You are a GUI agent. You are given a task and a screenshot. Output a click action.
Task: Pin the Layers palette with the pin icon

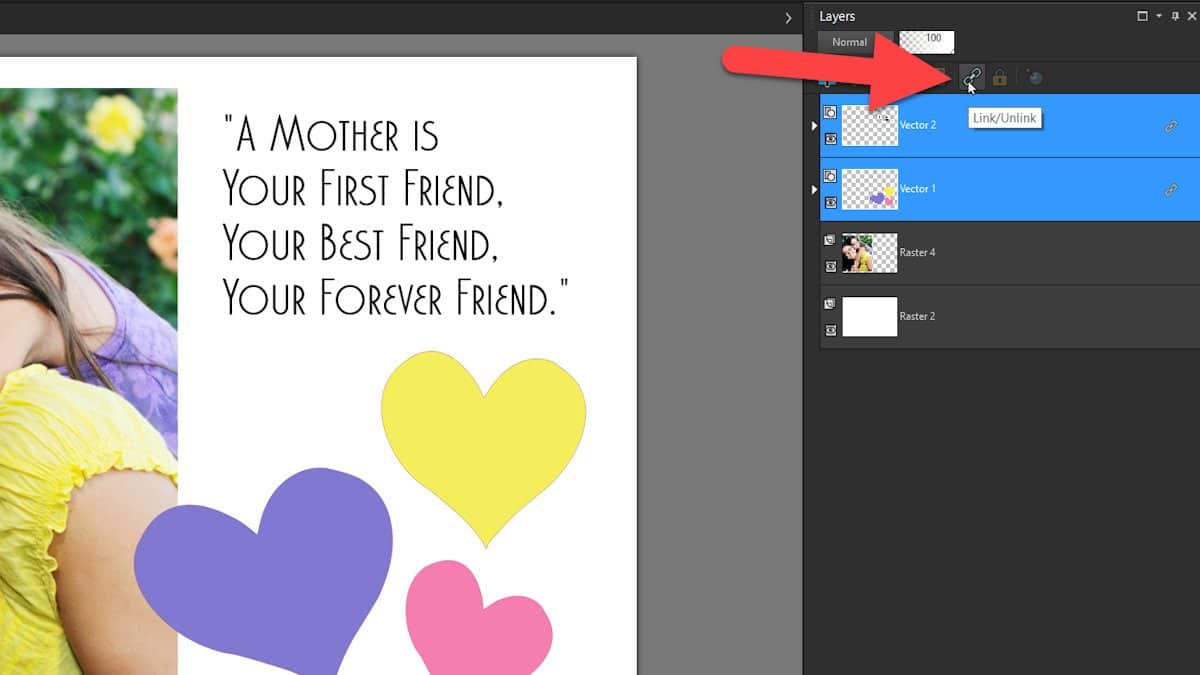[1173, 16]
